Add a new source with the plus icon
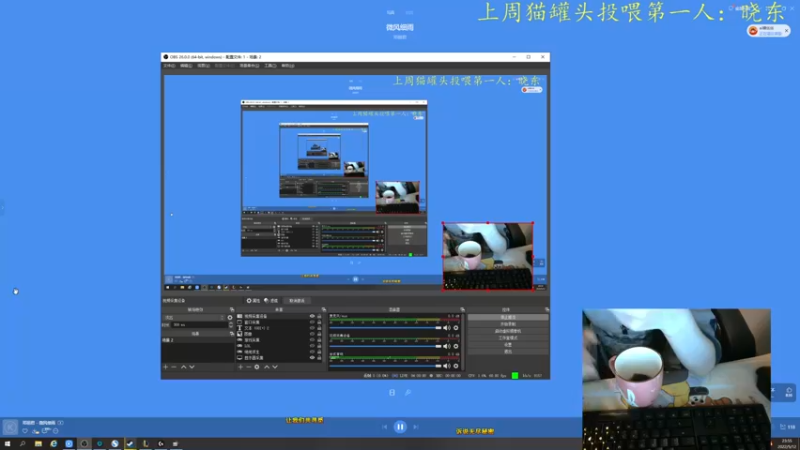The image size is (800, 450). click(x=240, y=367)
